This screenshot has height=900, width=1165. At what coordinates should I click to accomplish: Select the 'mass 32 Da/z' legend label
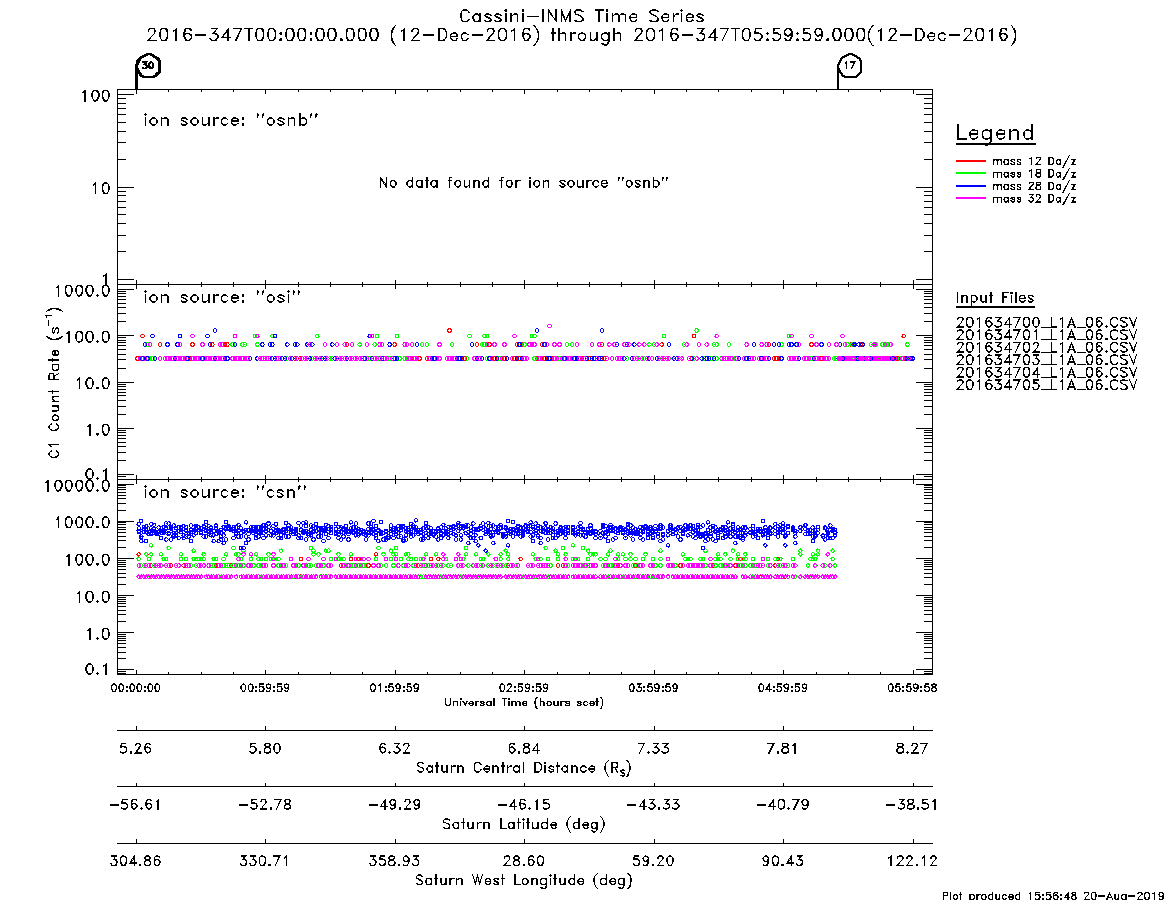pos(1034,199)
